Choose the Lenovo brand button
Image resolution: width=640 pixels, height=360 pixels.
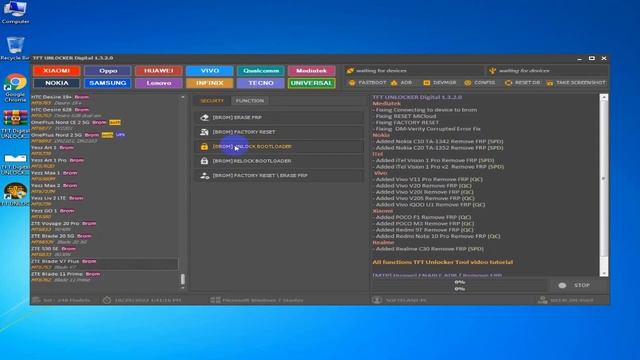(x=159, y=83)
